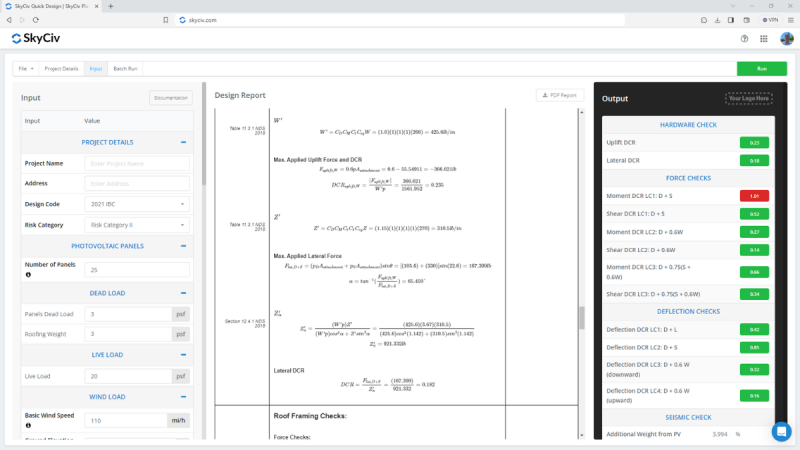Click the Number of Panels info icon
Viewport: 800px width, 450px height.
(x=28, y=275)
